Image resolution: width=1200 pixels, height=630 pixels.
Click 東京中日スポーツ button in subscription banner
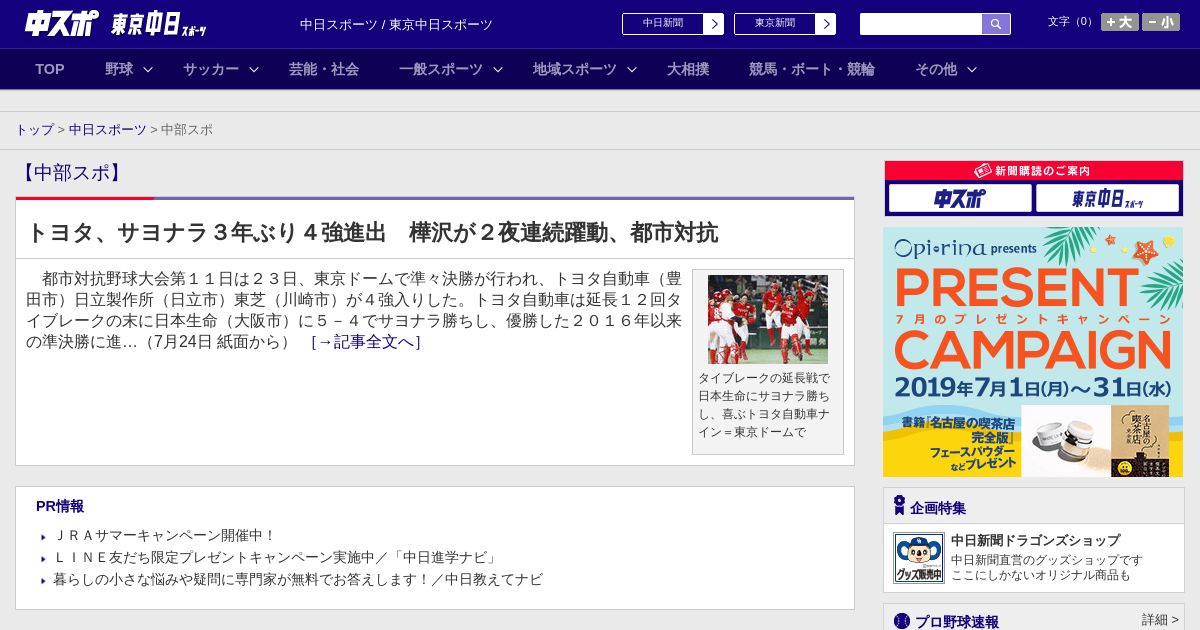tap(1107, 198)
